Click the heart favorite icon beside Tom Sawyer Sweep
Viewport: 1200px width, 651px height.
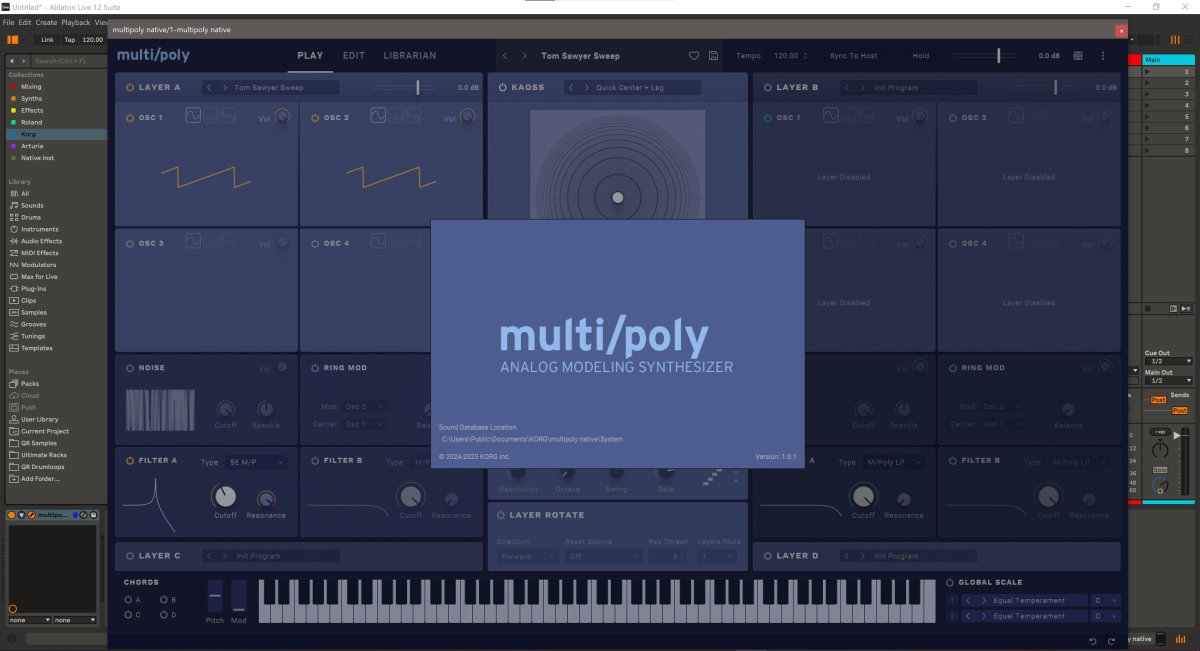694,56
